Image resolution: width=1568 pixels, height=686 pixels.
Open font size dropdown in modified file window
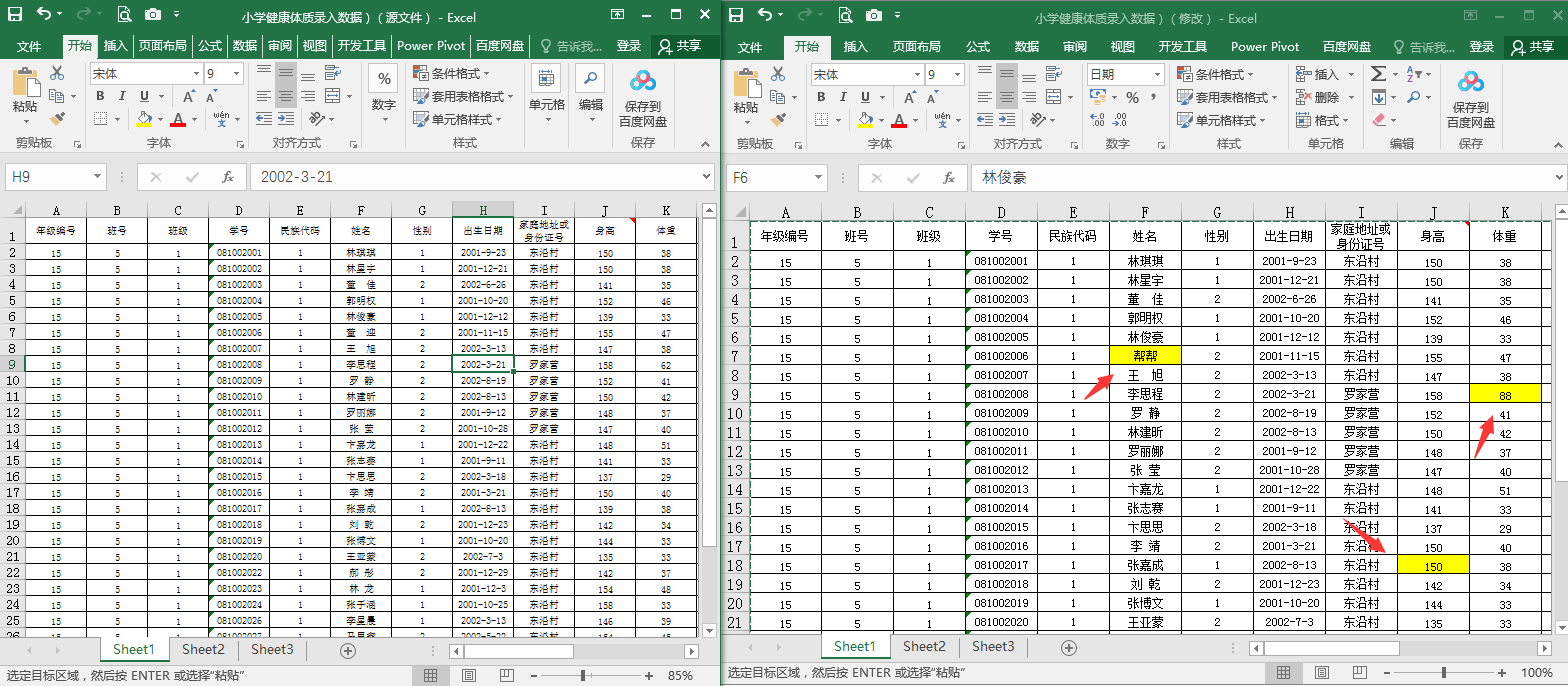tap(958, 75)
